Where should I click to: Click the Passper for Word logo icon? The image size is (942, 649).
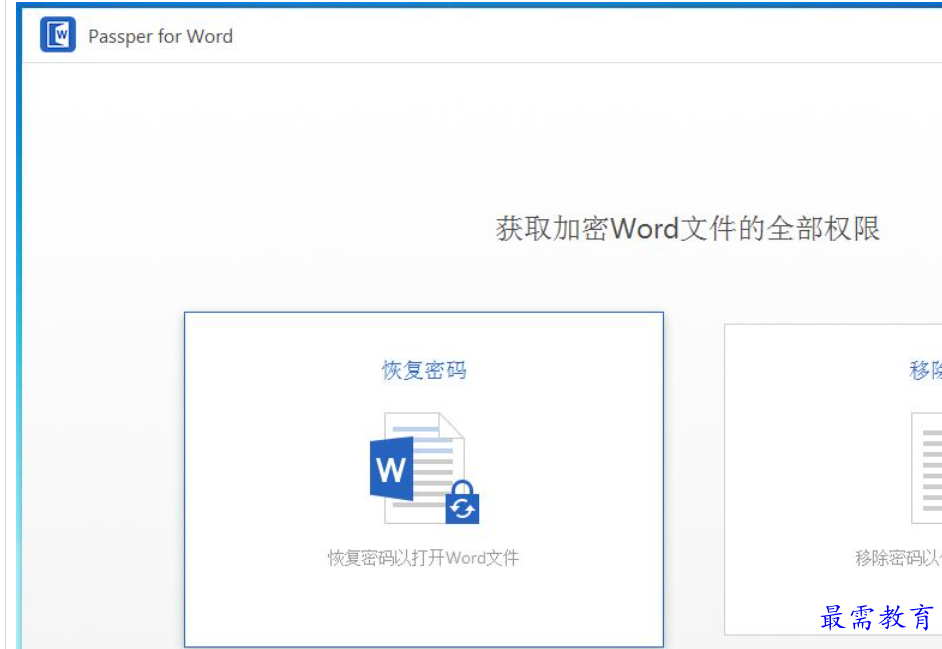58,34
